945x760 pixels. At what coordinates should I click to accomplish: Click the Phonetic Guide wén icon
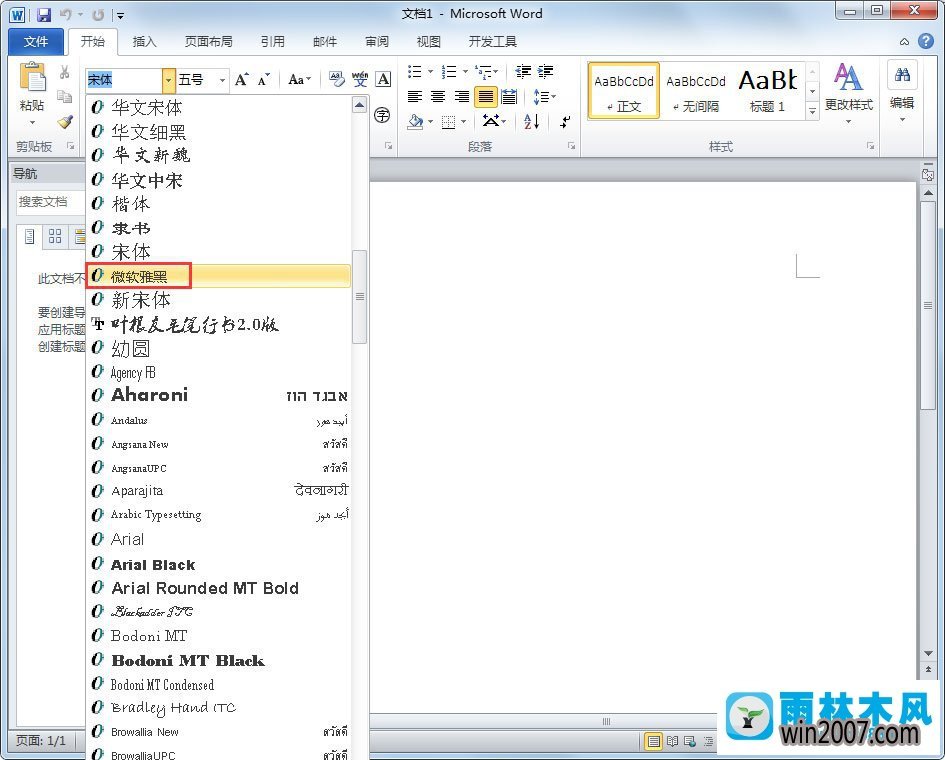tap(360, 79)
